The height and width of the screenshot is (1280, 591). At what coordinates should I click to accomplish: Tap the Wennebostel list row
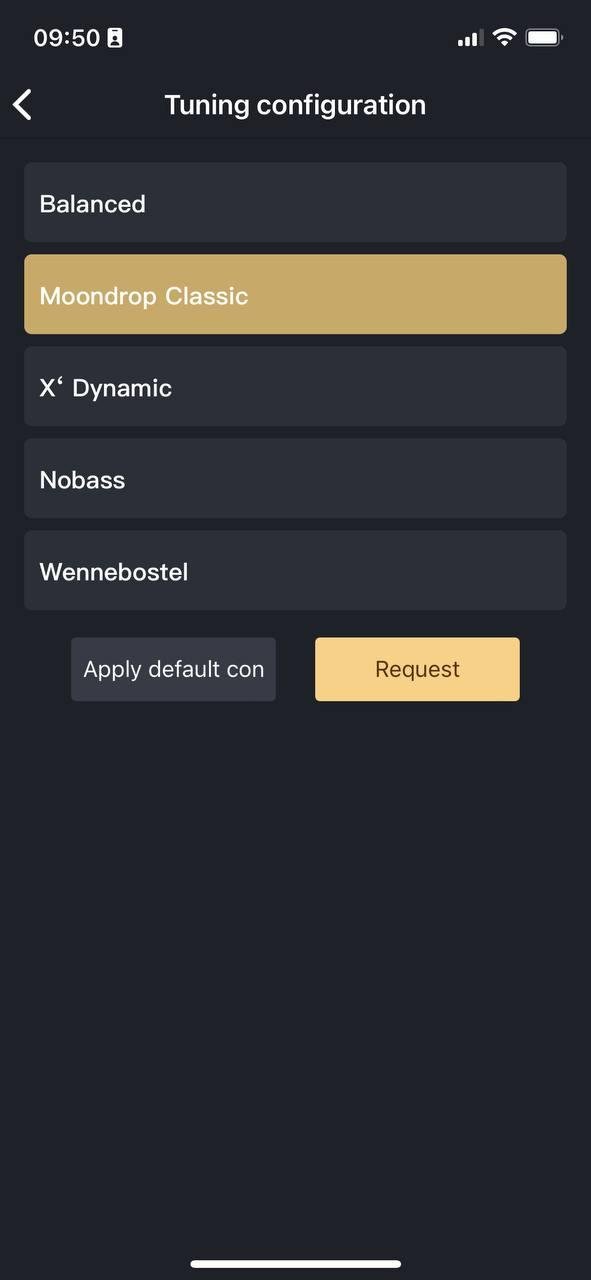click(295, 570)
